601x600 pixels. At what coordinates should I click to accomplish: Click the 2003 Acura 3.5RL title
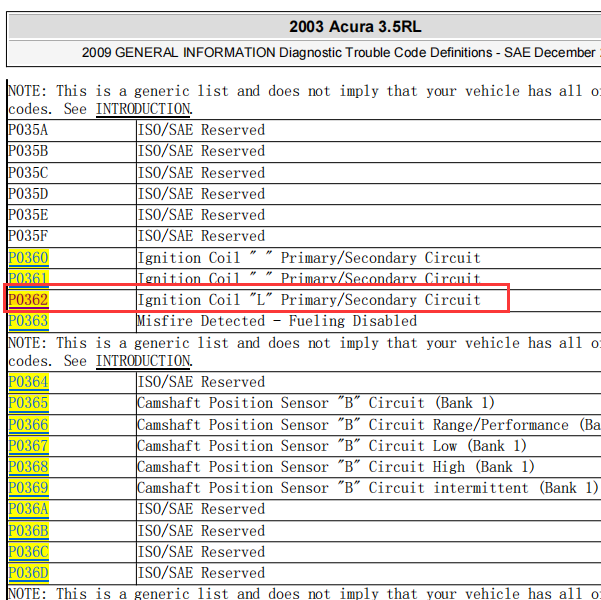pos(355,27)
